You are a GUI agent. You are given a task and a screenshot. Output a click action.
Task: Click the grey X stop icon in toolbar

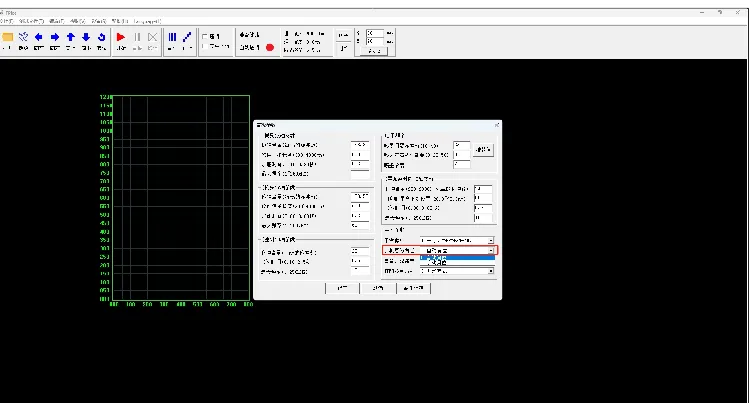(152, 37)
